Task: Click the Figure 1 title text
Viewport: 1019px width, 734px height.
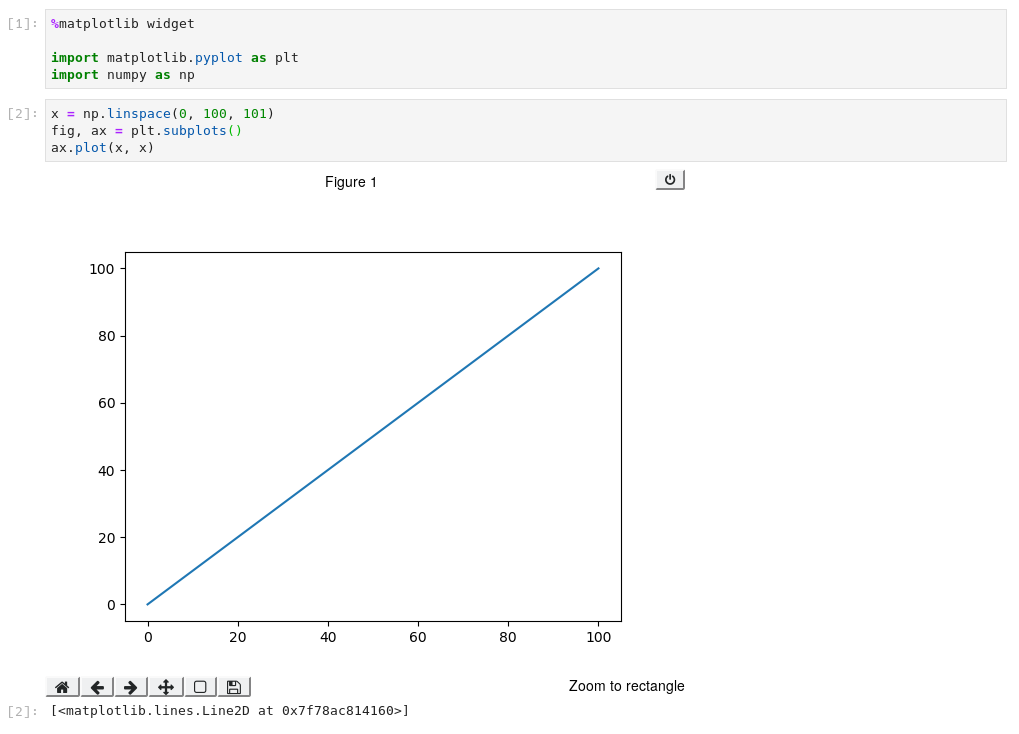Action: pos(350,182)
